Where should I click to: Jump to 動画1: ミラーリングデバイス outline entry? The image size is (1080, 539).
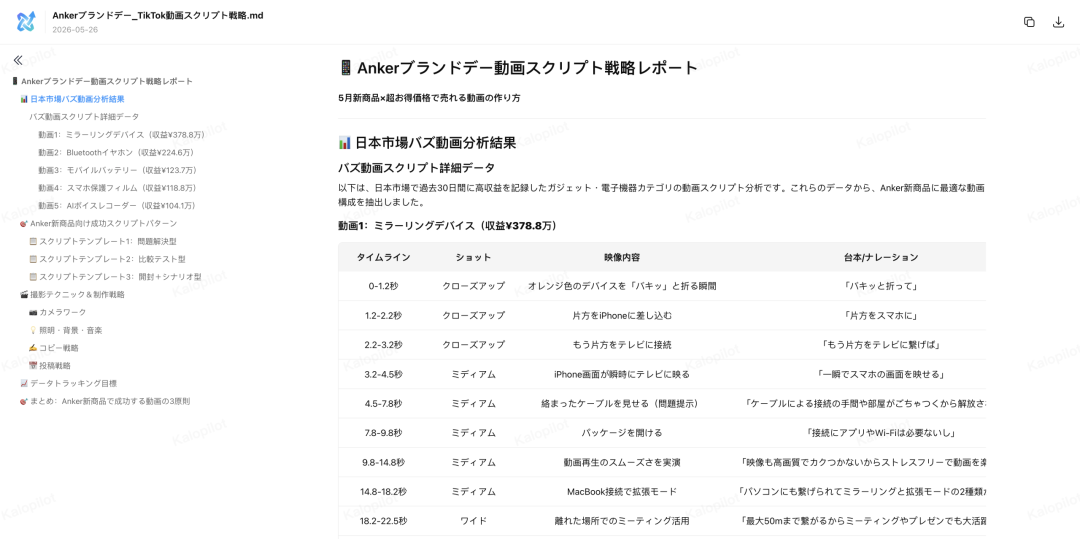coord(121,134)
